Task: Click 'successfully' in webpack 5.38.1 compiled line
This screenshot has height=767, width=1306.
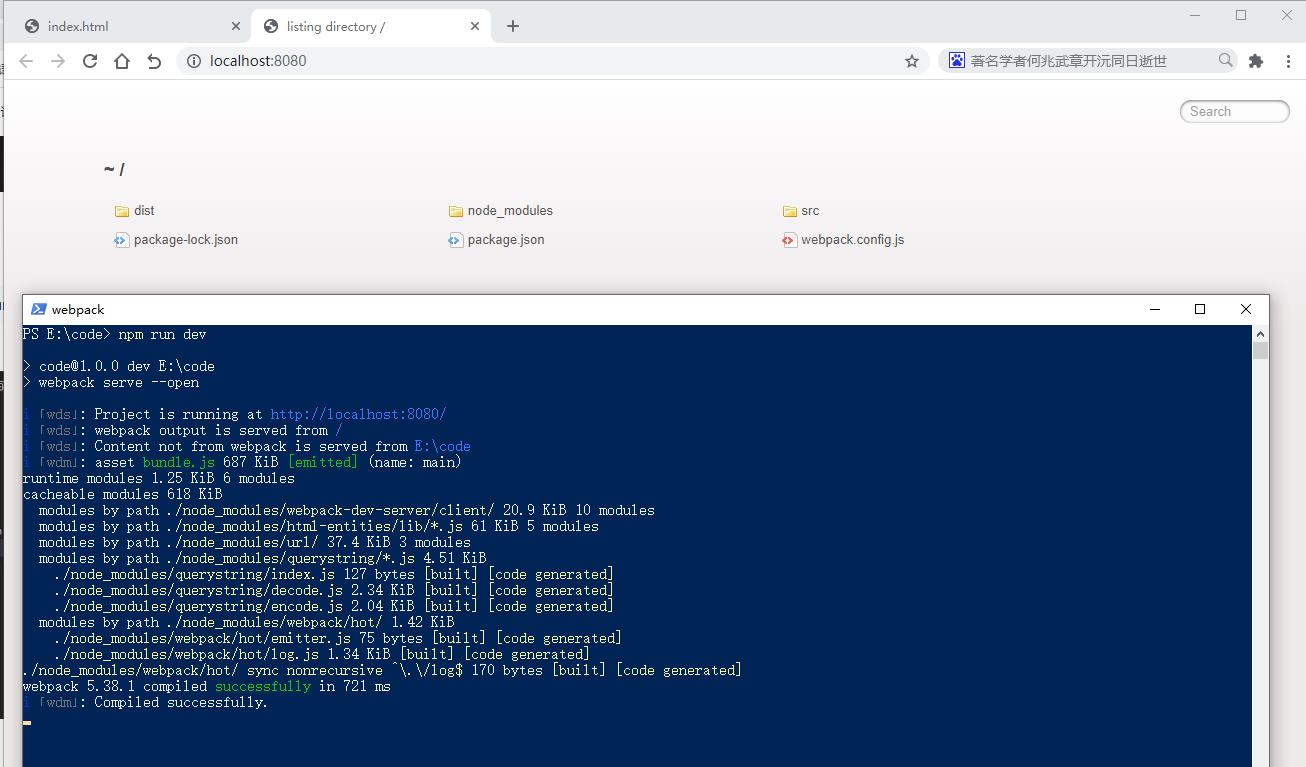Action: point(263,686)
